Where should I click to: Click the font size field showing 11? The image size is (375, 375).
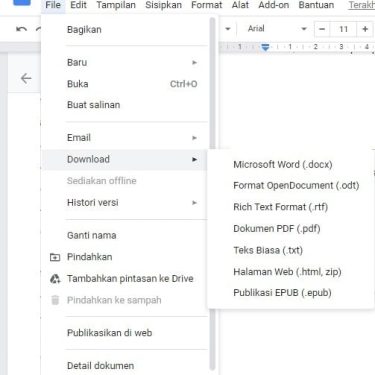pyautogui.click(x=343, y=29)
